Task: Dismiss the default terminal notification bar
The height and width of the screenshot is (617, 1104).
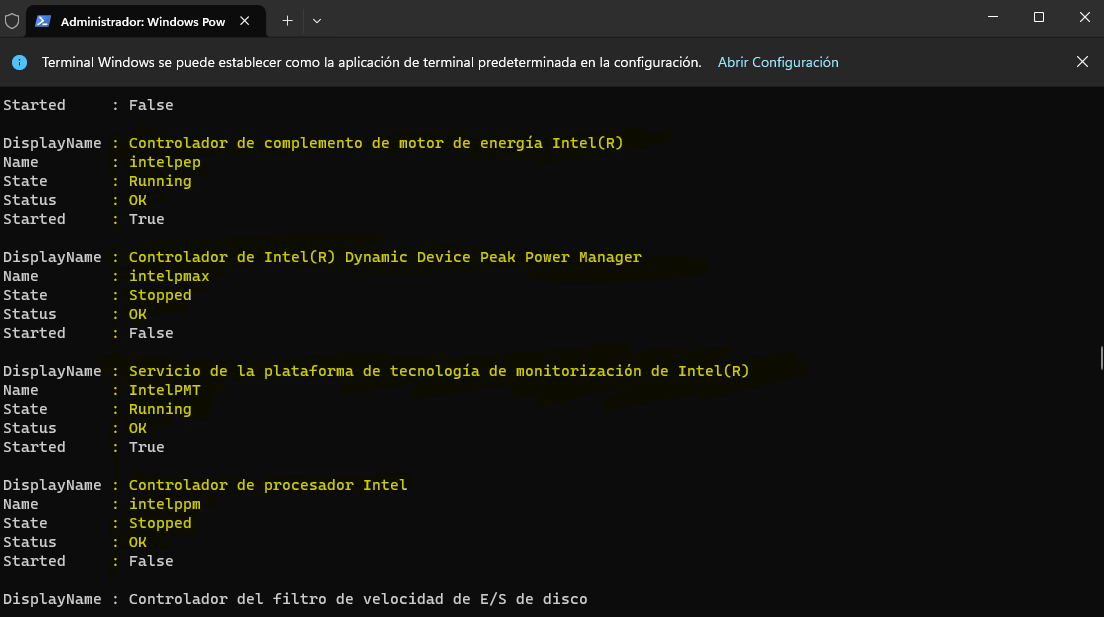Action: [1082, 62]
